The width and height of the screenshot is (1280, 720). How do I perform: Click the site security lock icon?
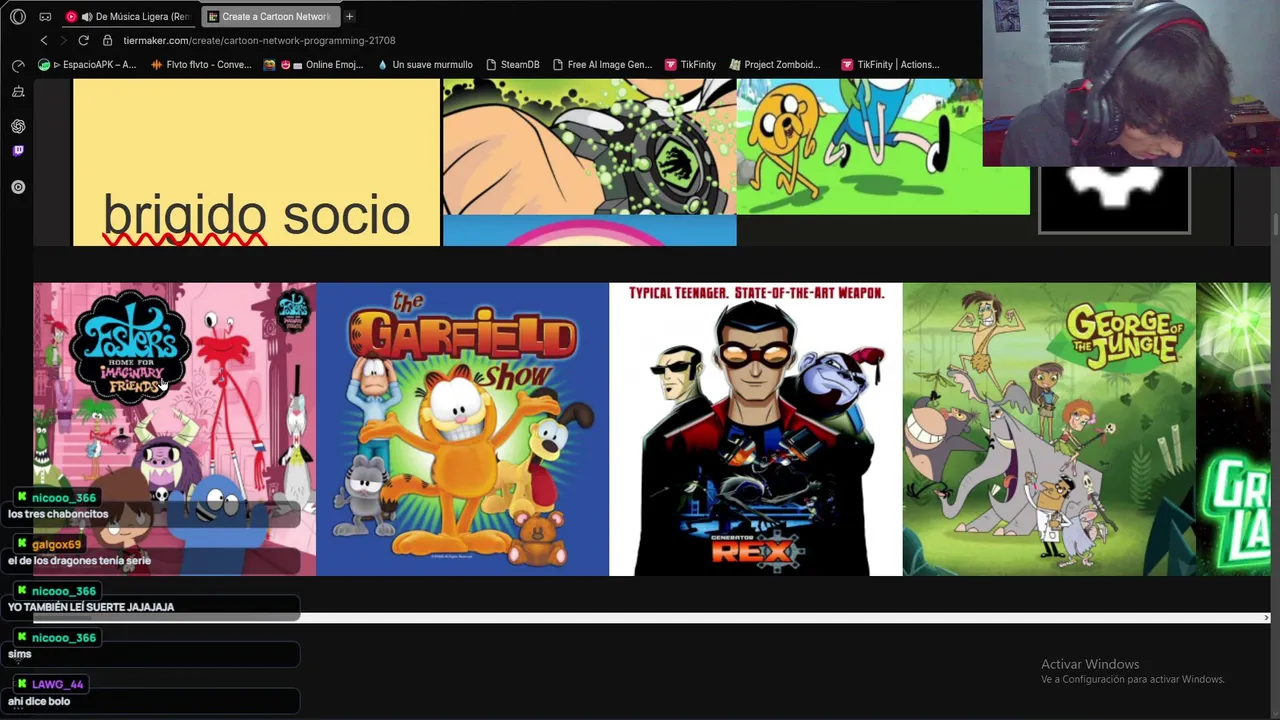point(108,40)
